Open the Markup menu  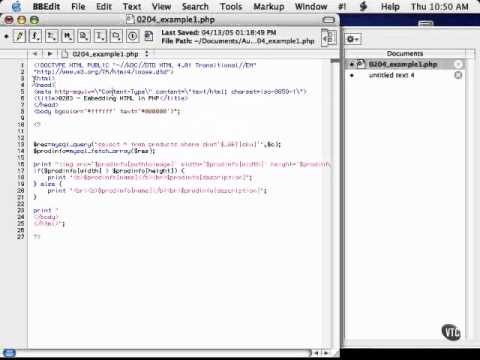click(x=269, y=7)
